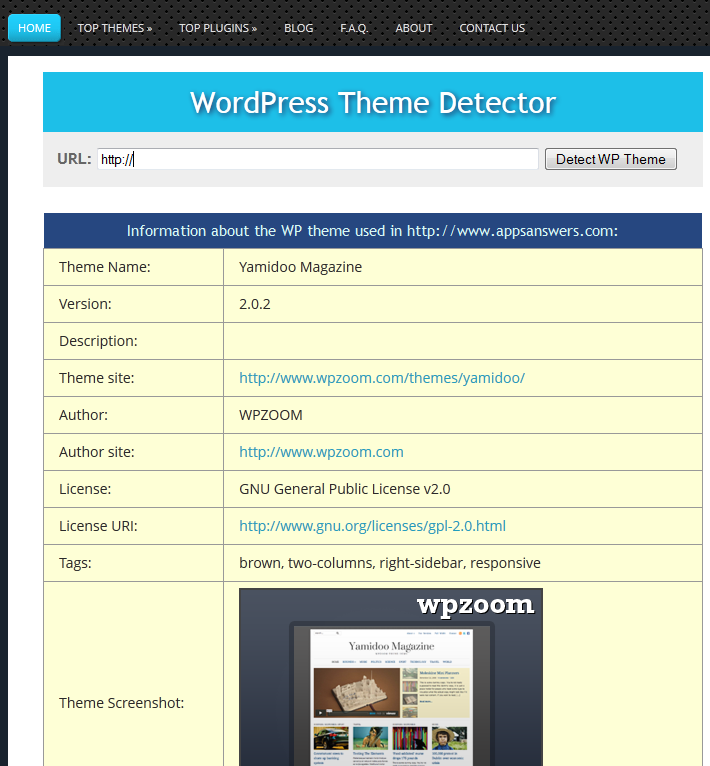
Task: Select the tags value starting with brown
Action: (389, 563)
